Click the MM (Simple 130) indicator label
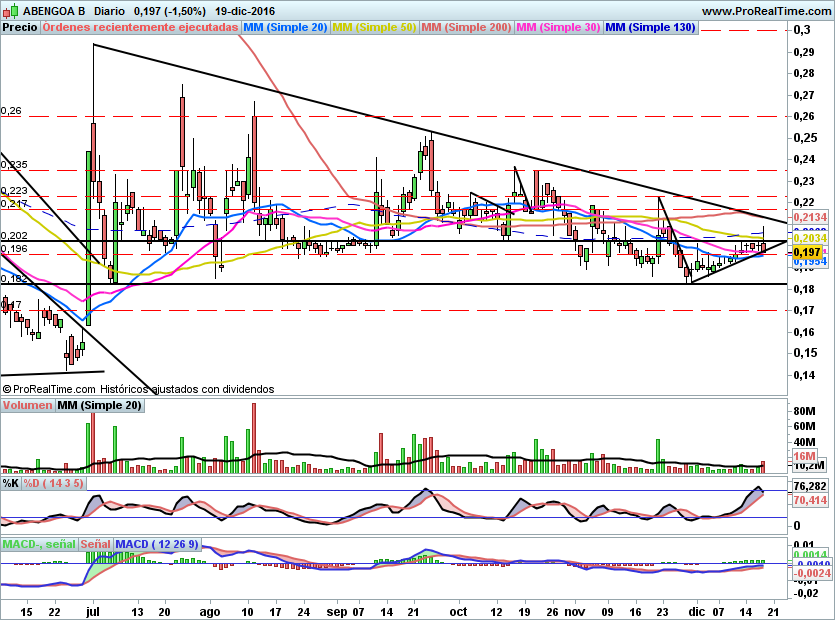835x620 pixels. coord(650,27)
